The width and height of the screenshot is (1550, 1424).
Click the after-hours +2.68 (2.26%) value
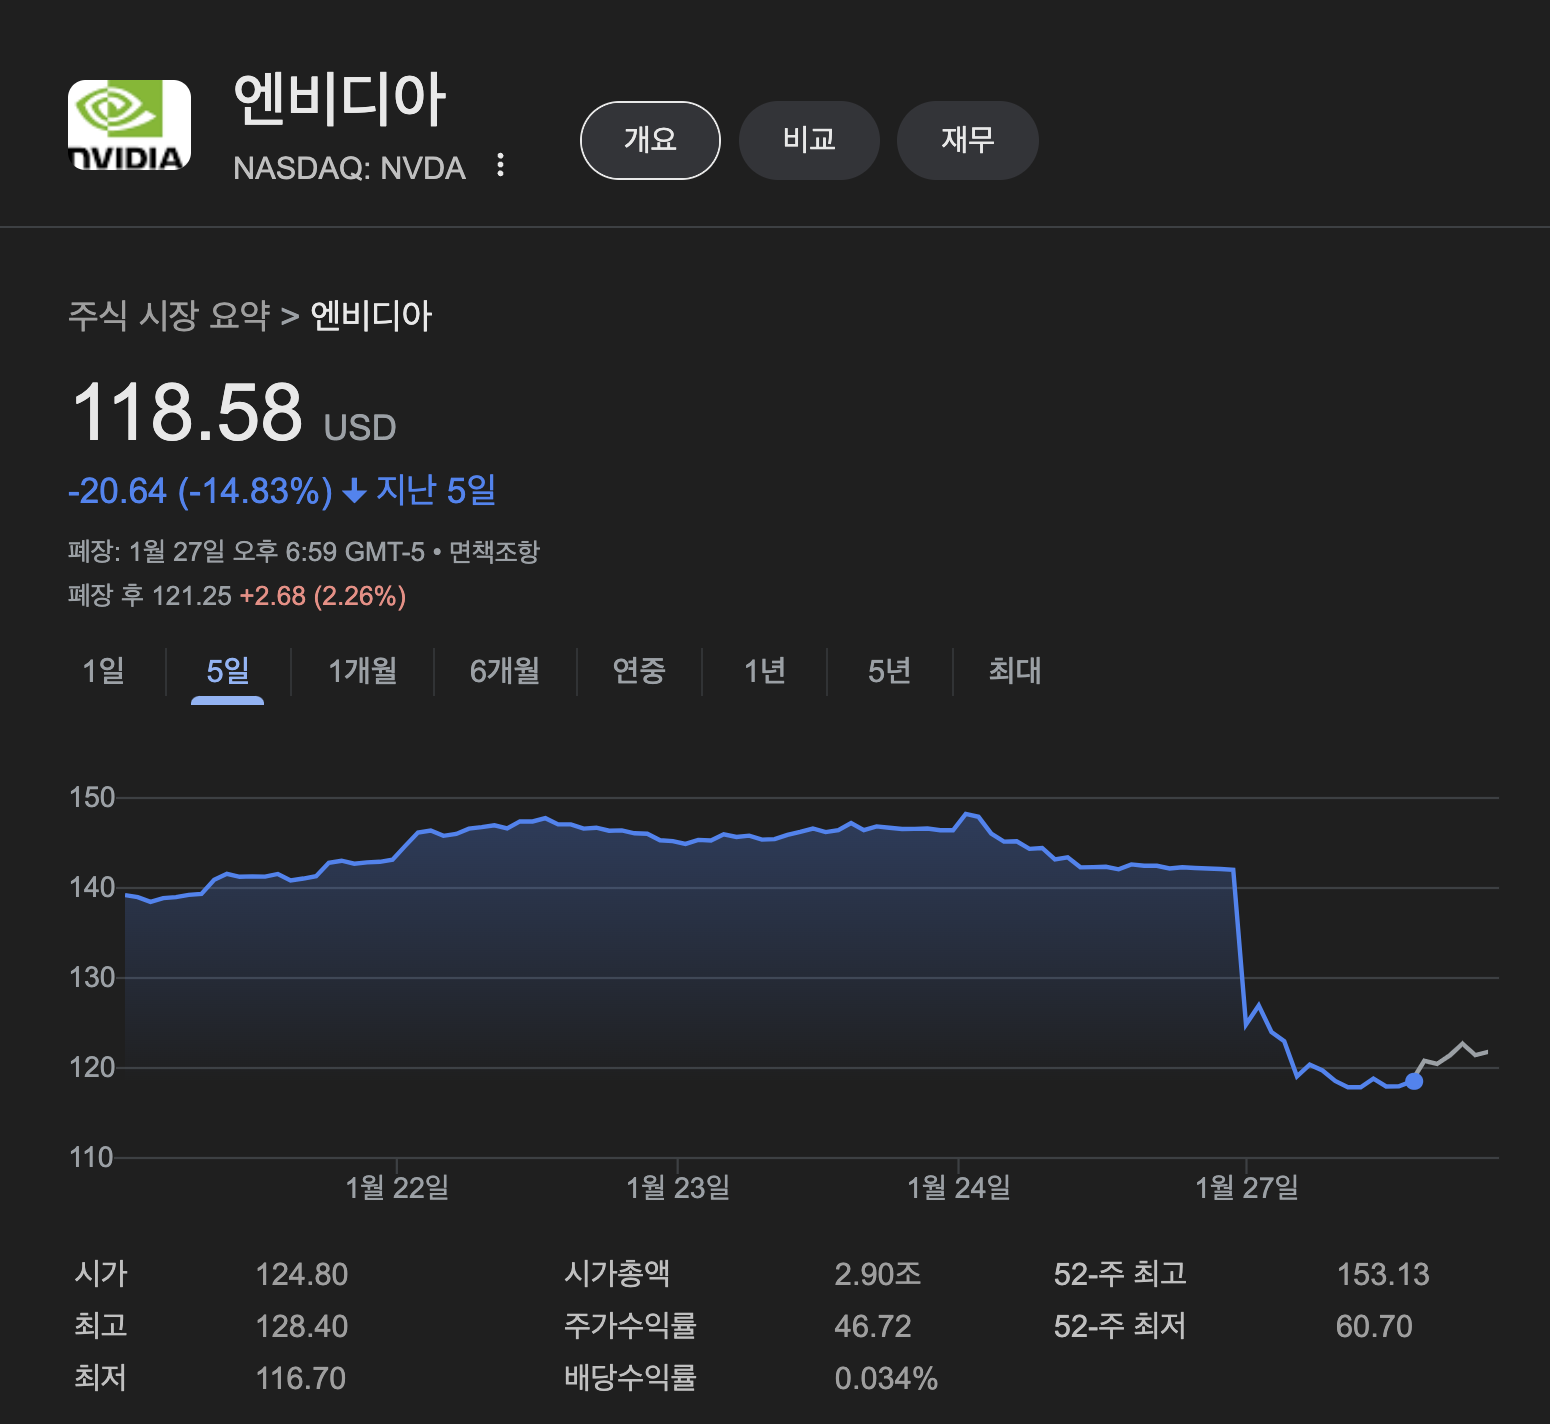coord(323,596)
